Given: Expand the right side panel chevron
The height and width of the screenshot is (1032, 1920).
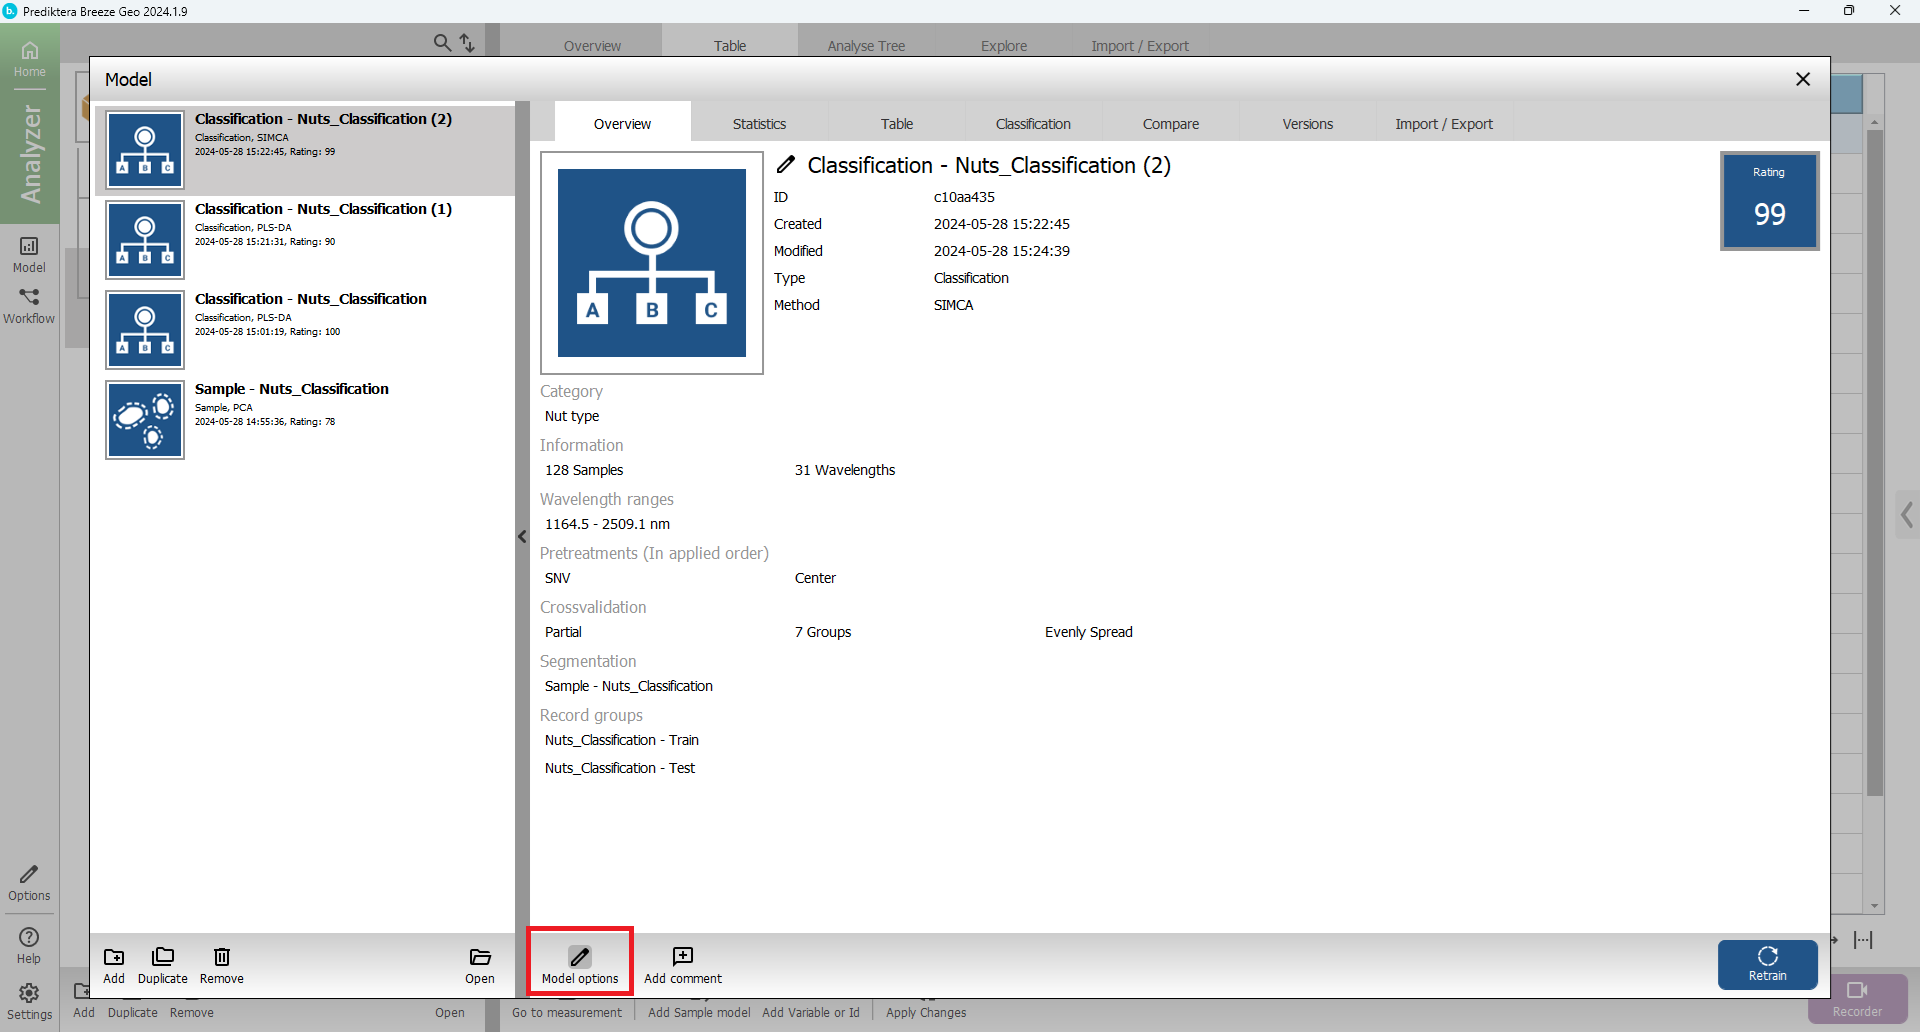Looking at the screenshot, I should 1907,515.
